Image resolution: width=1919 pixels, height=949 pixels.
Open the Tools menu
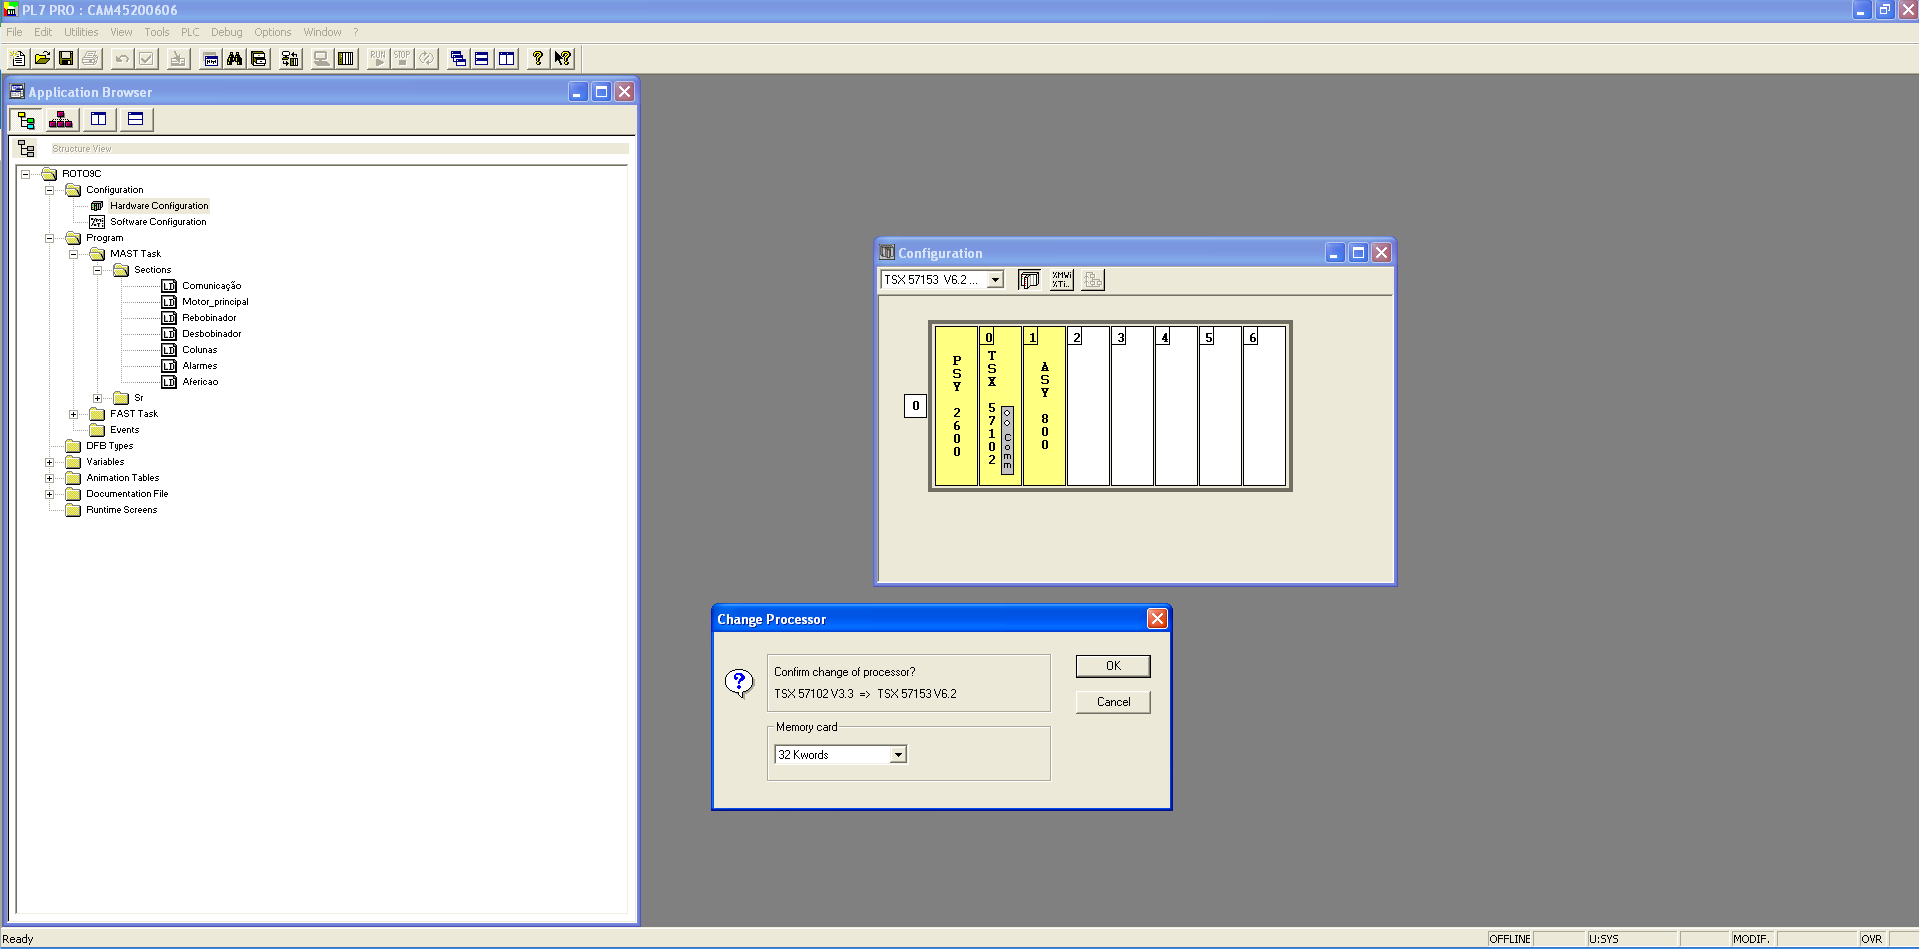[157, 32]
